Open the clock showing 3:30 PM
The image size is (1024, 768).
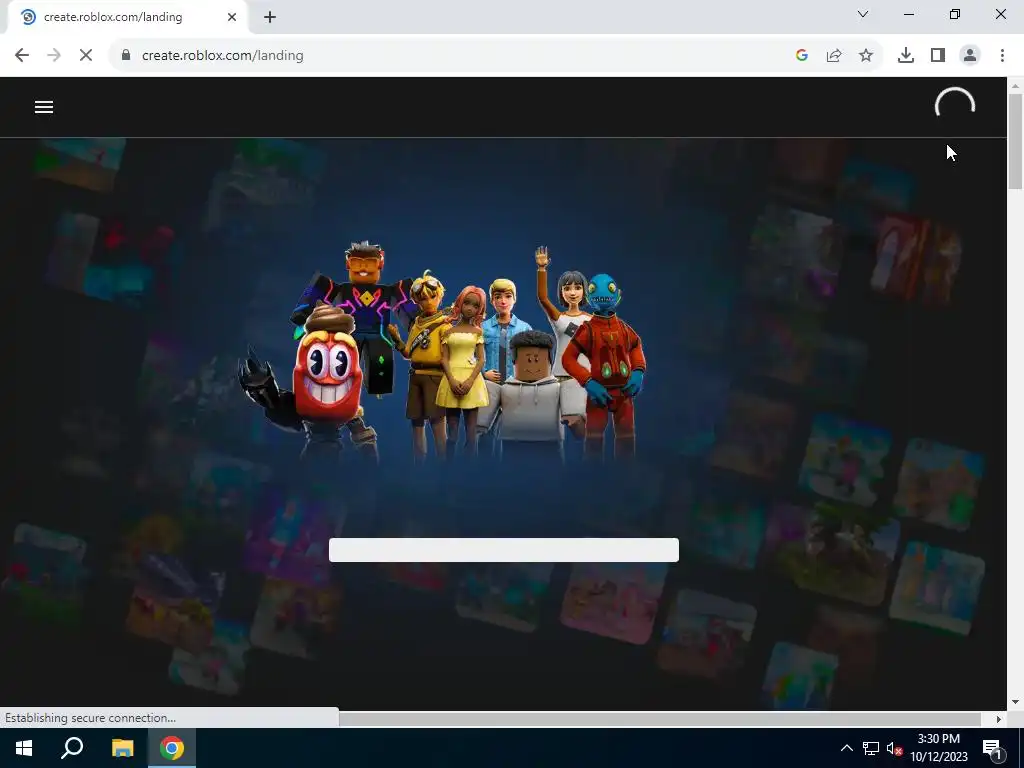point(938,748)
